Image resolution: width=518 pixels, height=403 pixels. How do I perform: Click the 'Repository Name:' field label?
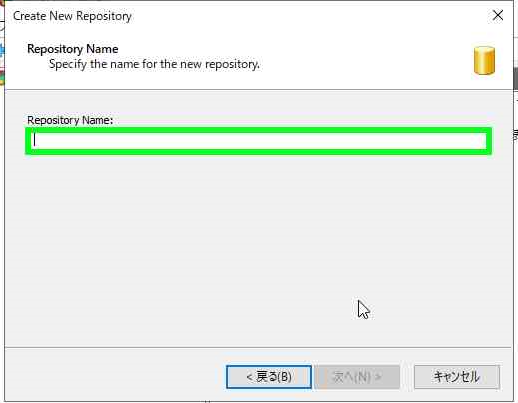click(x=70, y=120)
